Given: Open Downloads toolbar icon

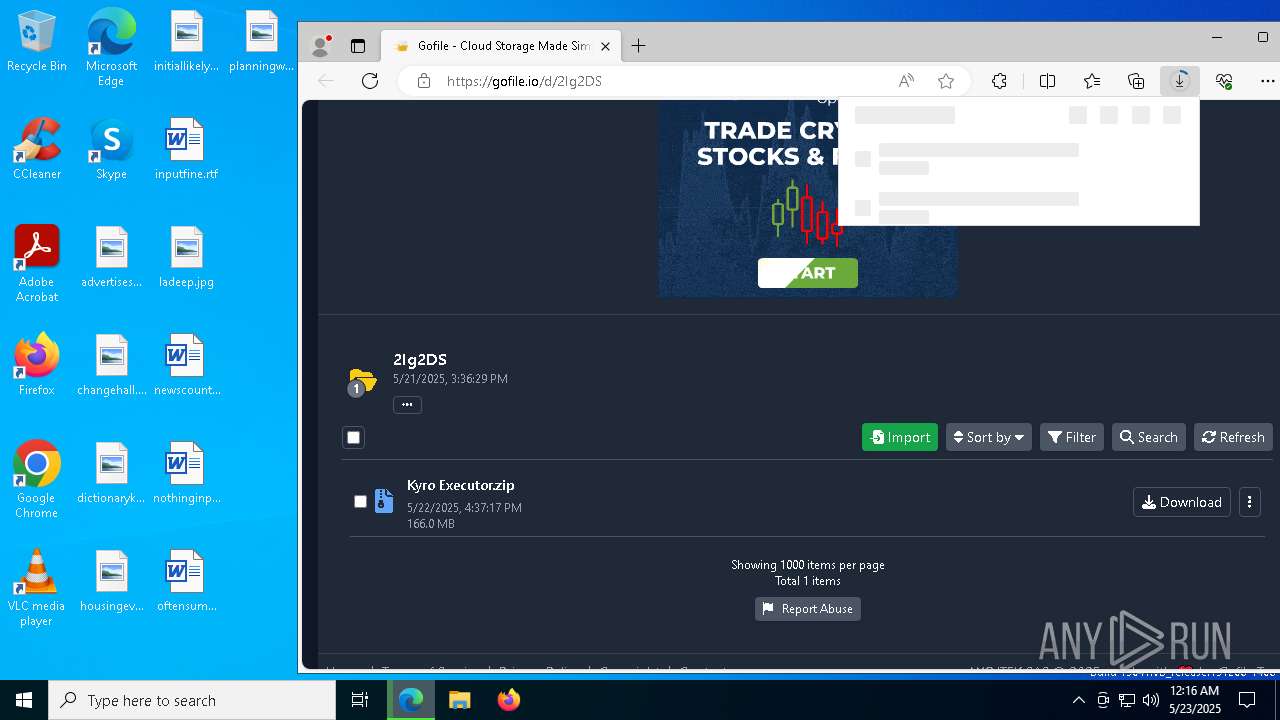Looking at the screenshot, I should 1180,81.
